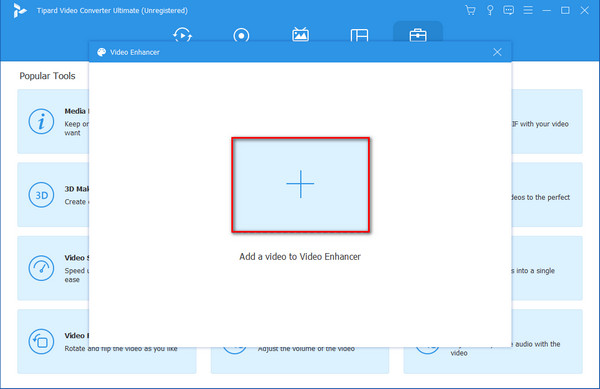The height and width of the screenshot is (389, 600).
Task: Maximize the Tipard main window
Action: (x=565, y=10)
